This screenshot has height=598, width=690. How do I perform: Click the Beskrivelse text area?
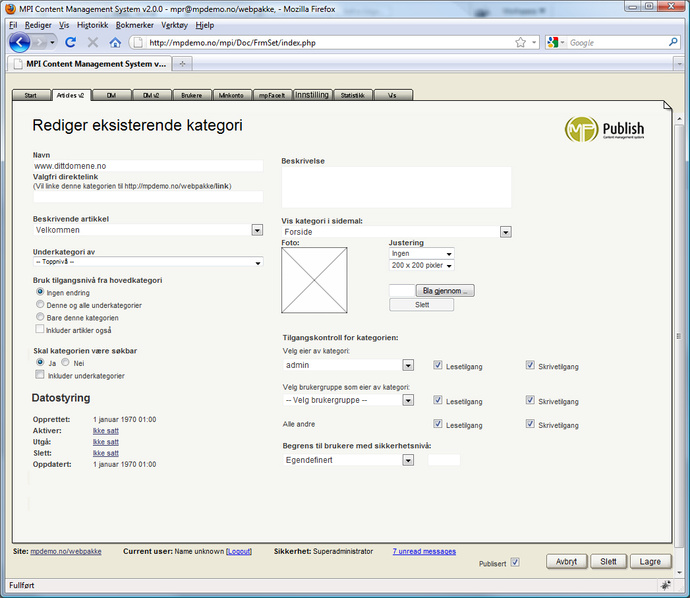396,187
